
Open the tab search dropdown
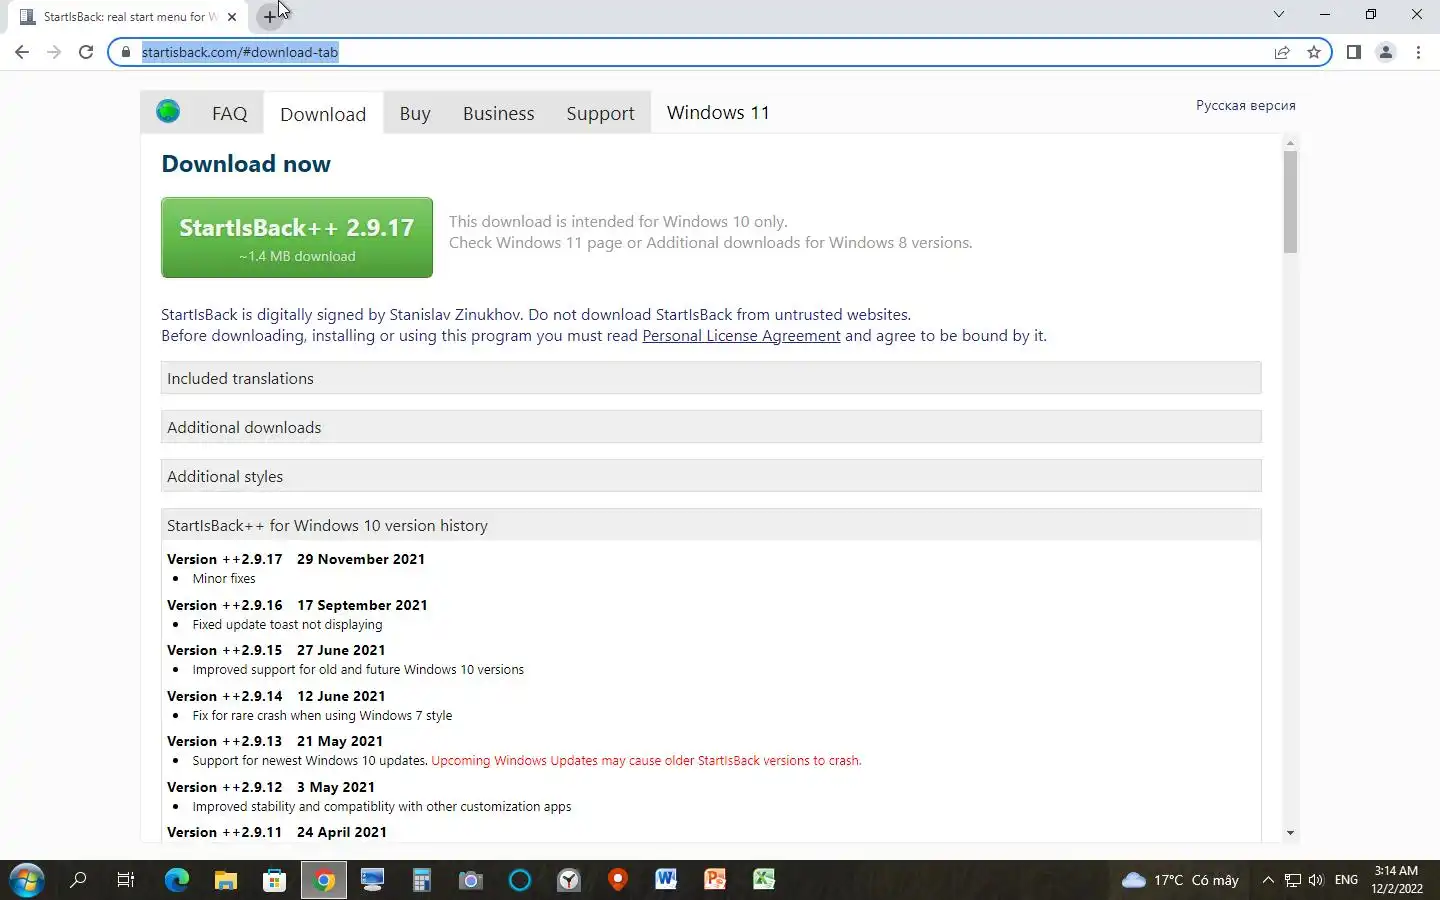click(1278, 14)
